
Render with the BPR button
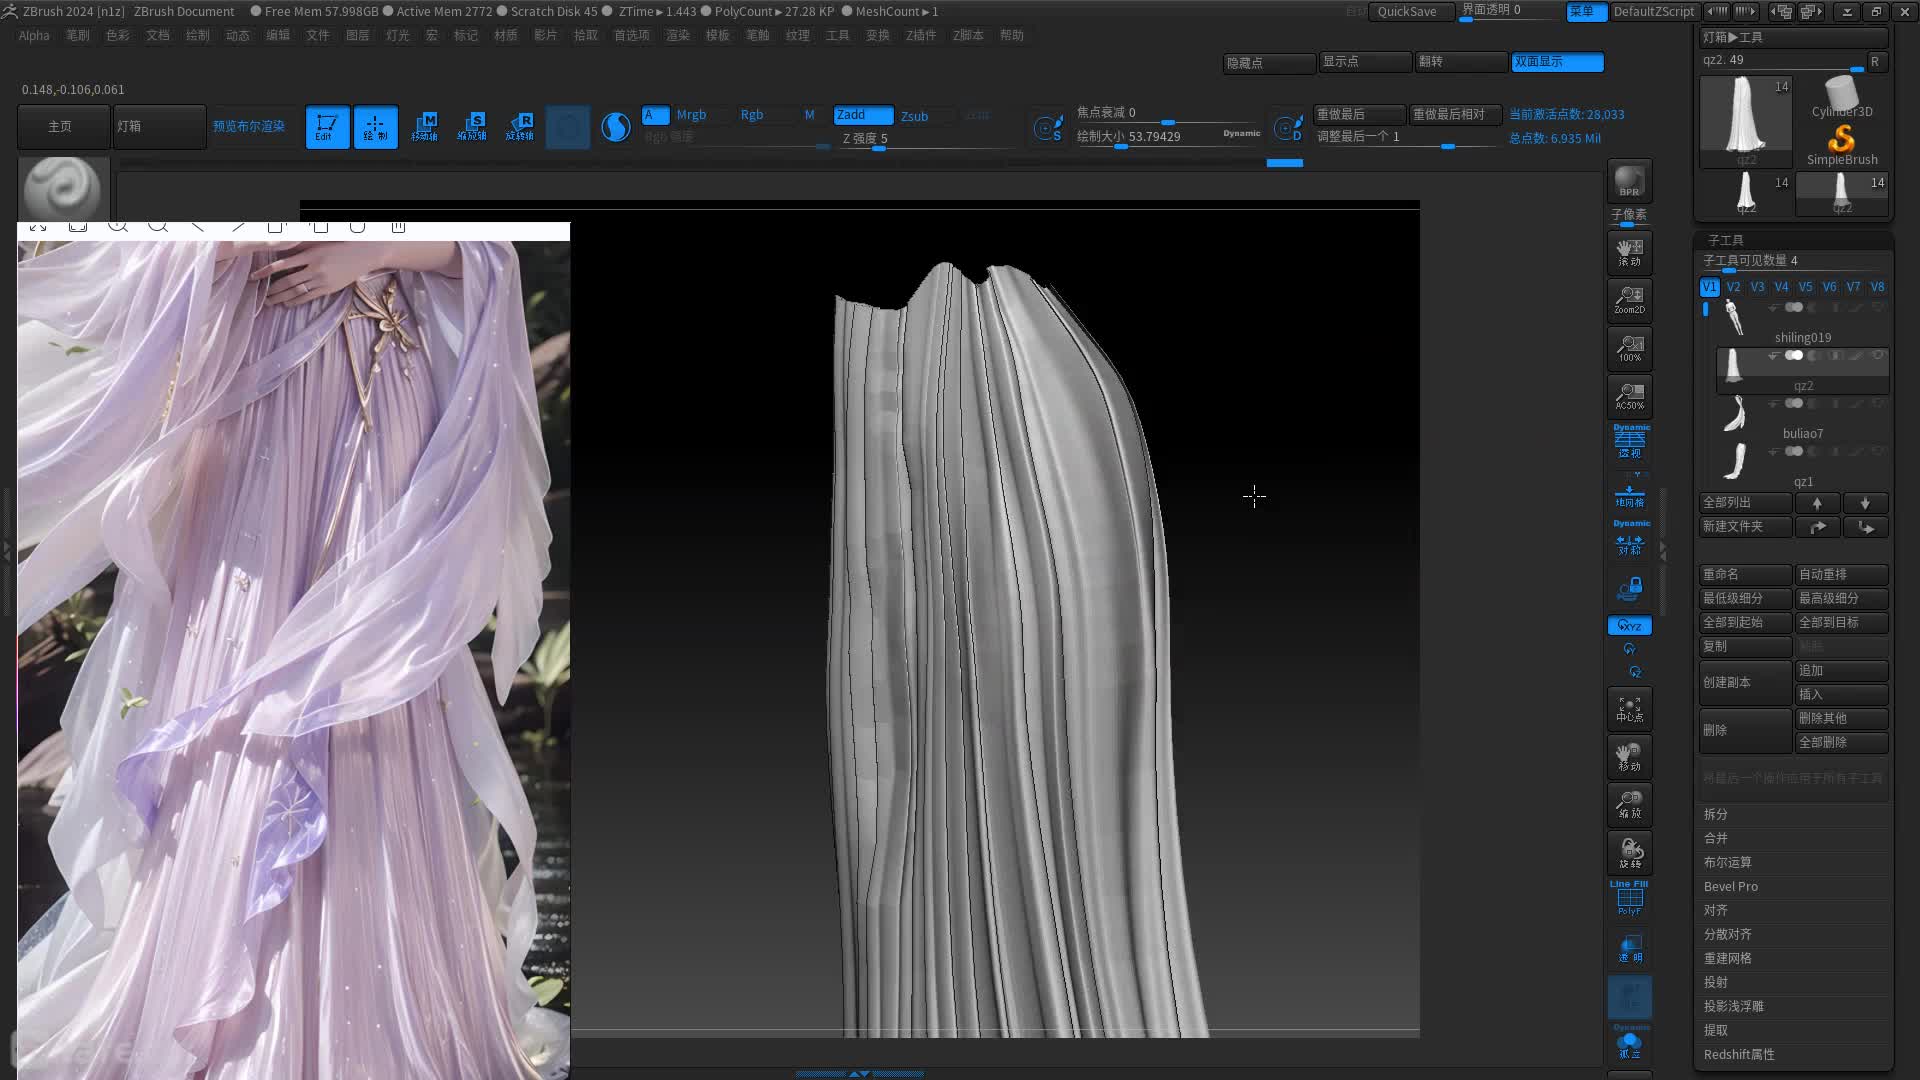(x=1629, y=181)
